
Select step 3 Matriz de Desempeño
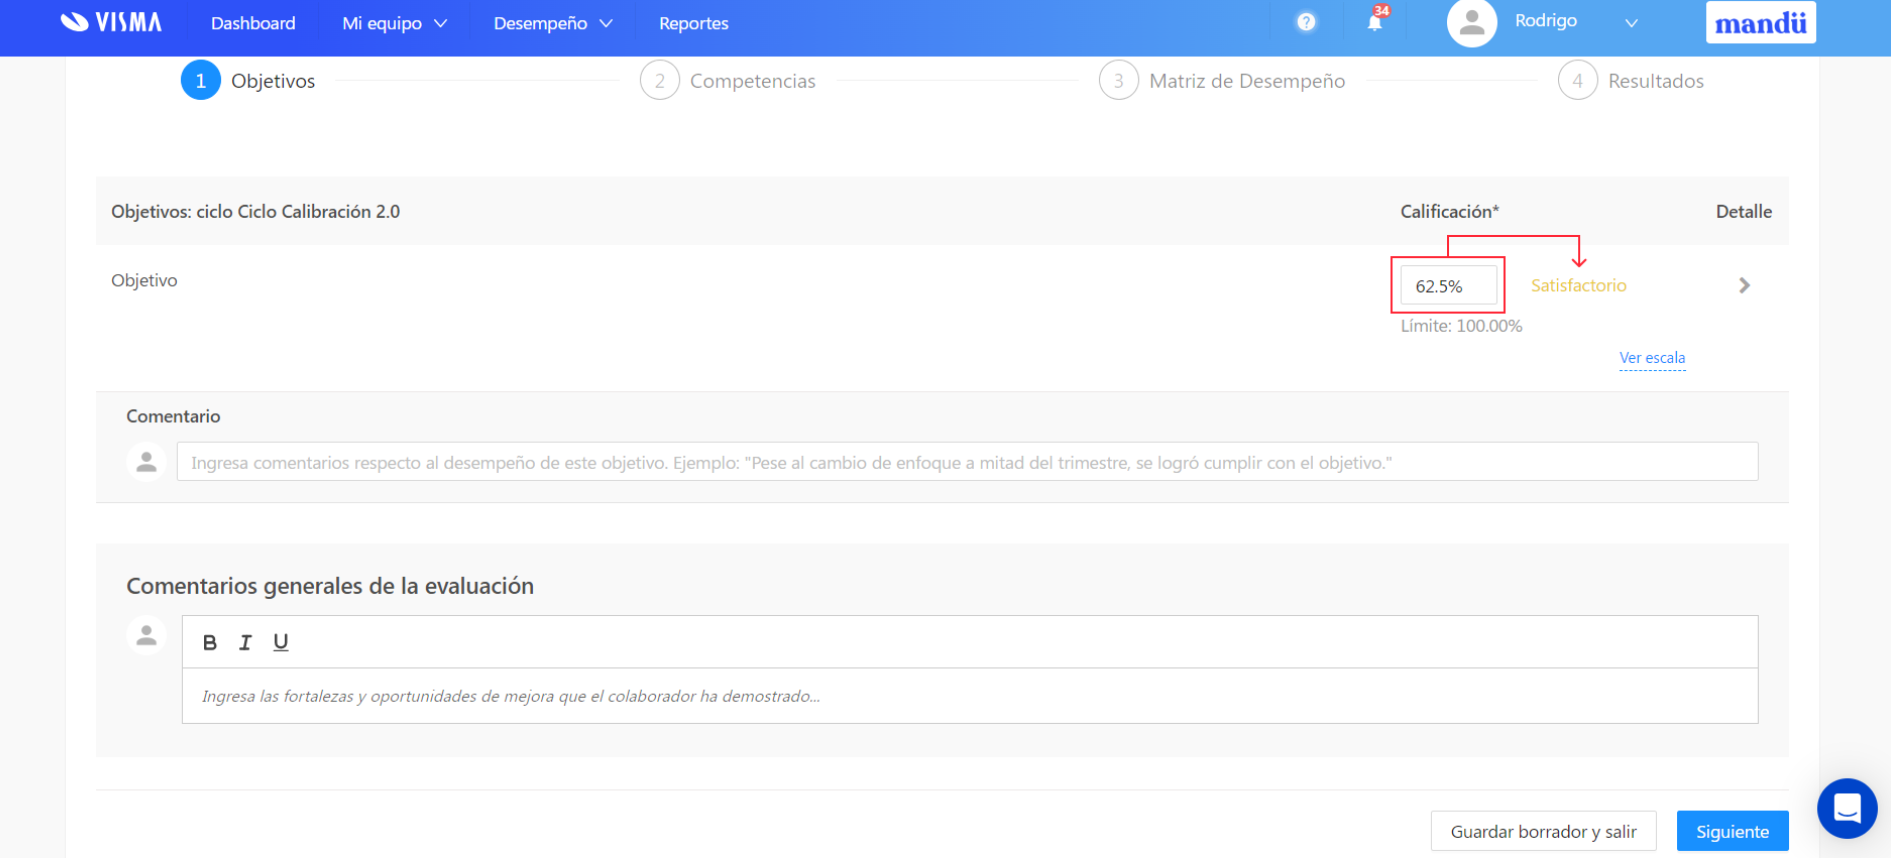tap(1222, 81)
